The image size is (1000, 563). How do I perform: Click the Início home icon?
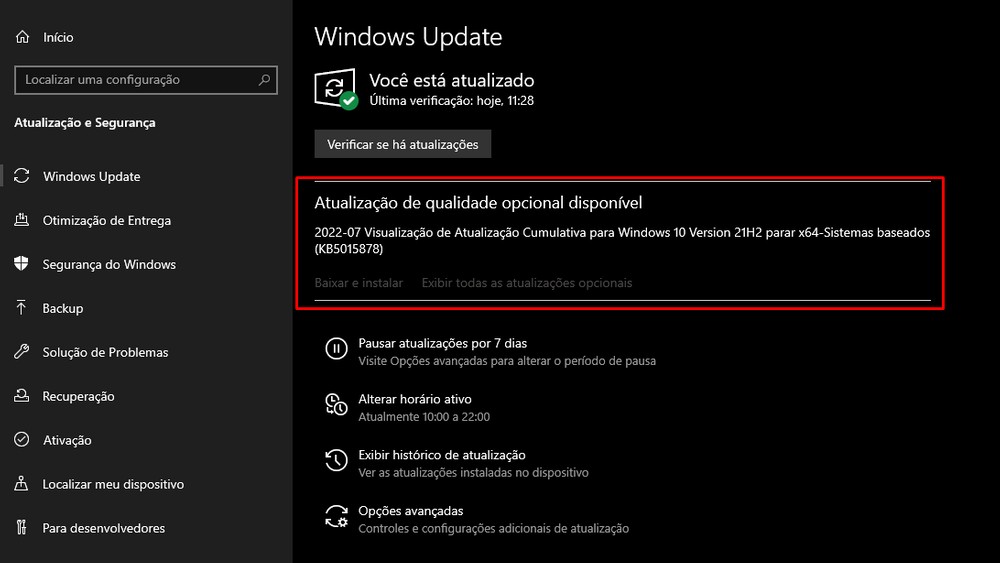point(22,37)
